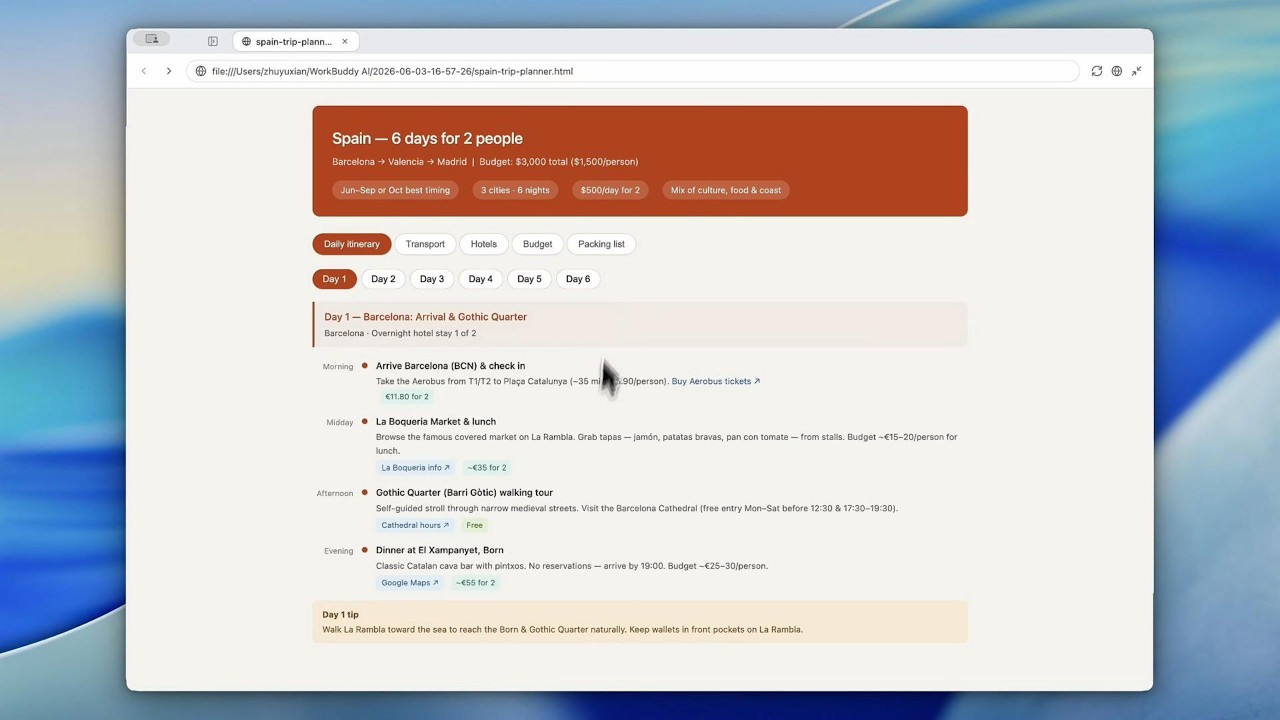Open the Cathedral hours link
This screenshot has height=720, width=1280.
point(415,525)
